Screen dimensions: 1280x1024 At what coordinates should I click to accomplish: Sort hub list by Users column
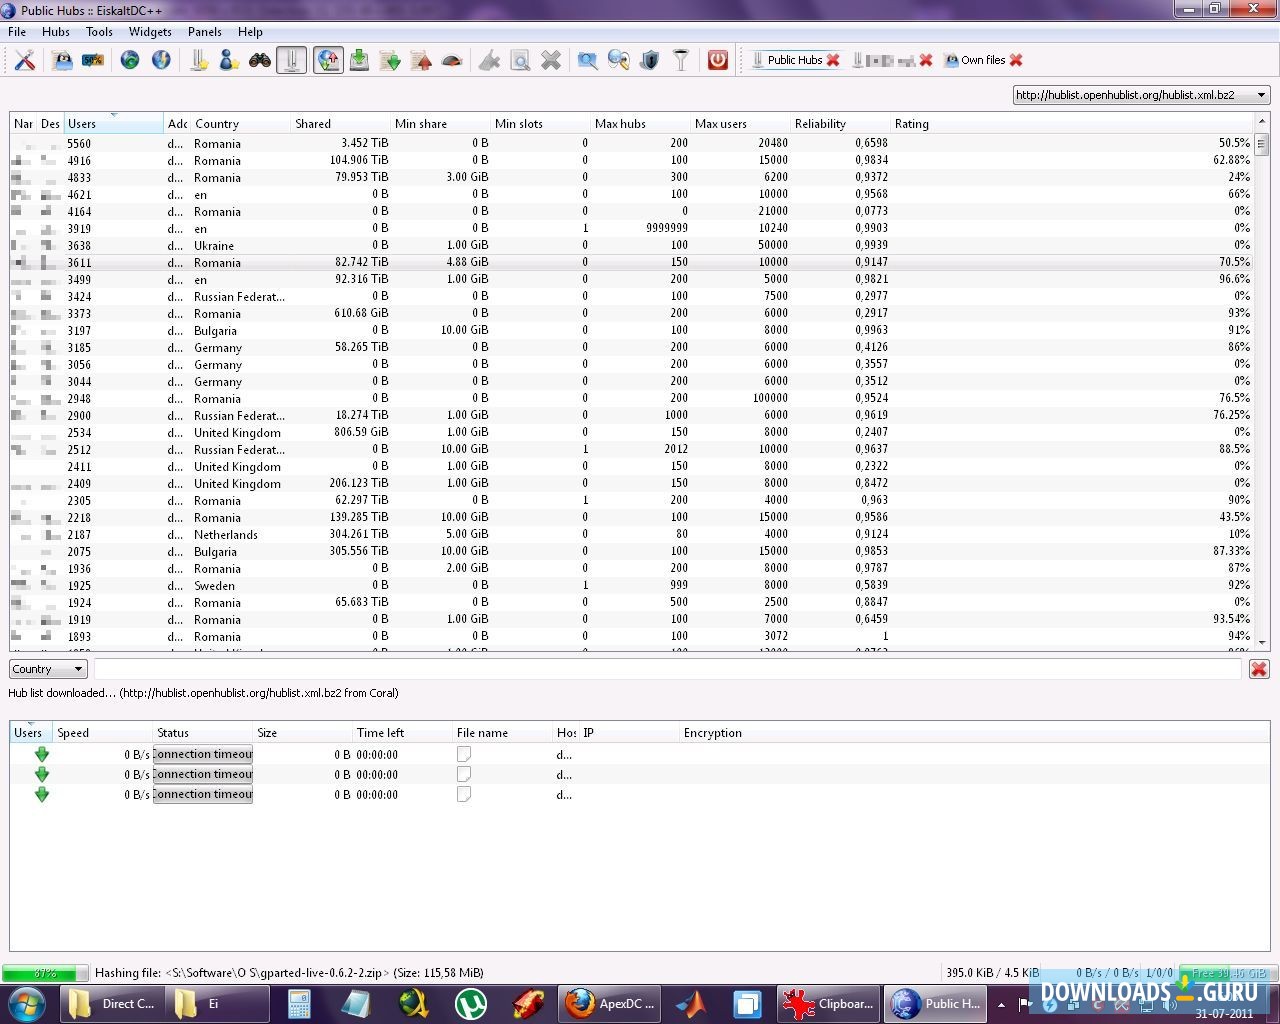click(112, 124)
